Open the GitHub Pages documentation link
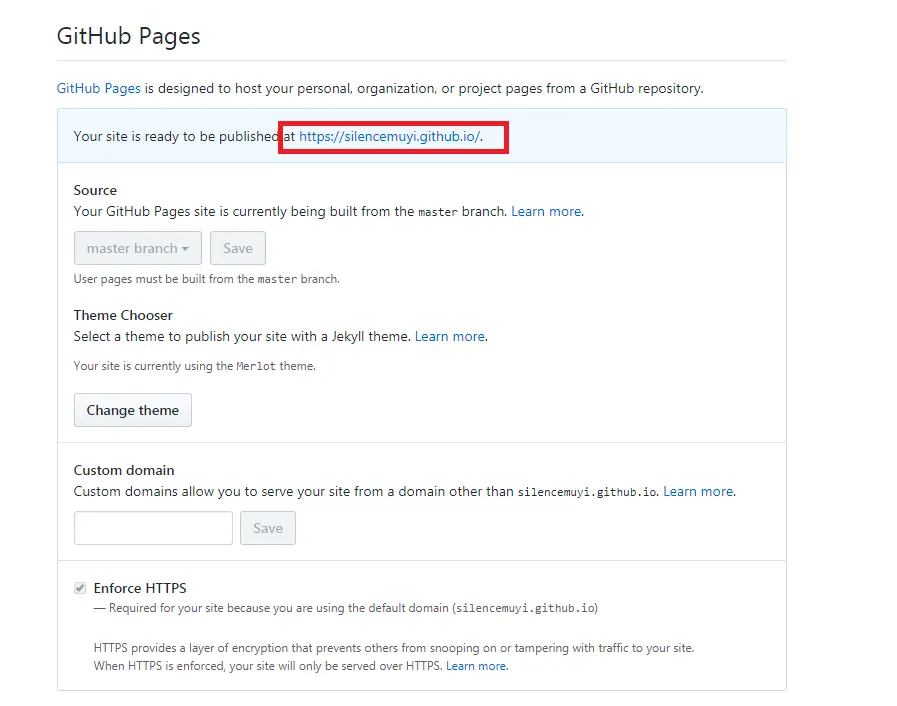 (98, 89)
